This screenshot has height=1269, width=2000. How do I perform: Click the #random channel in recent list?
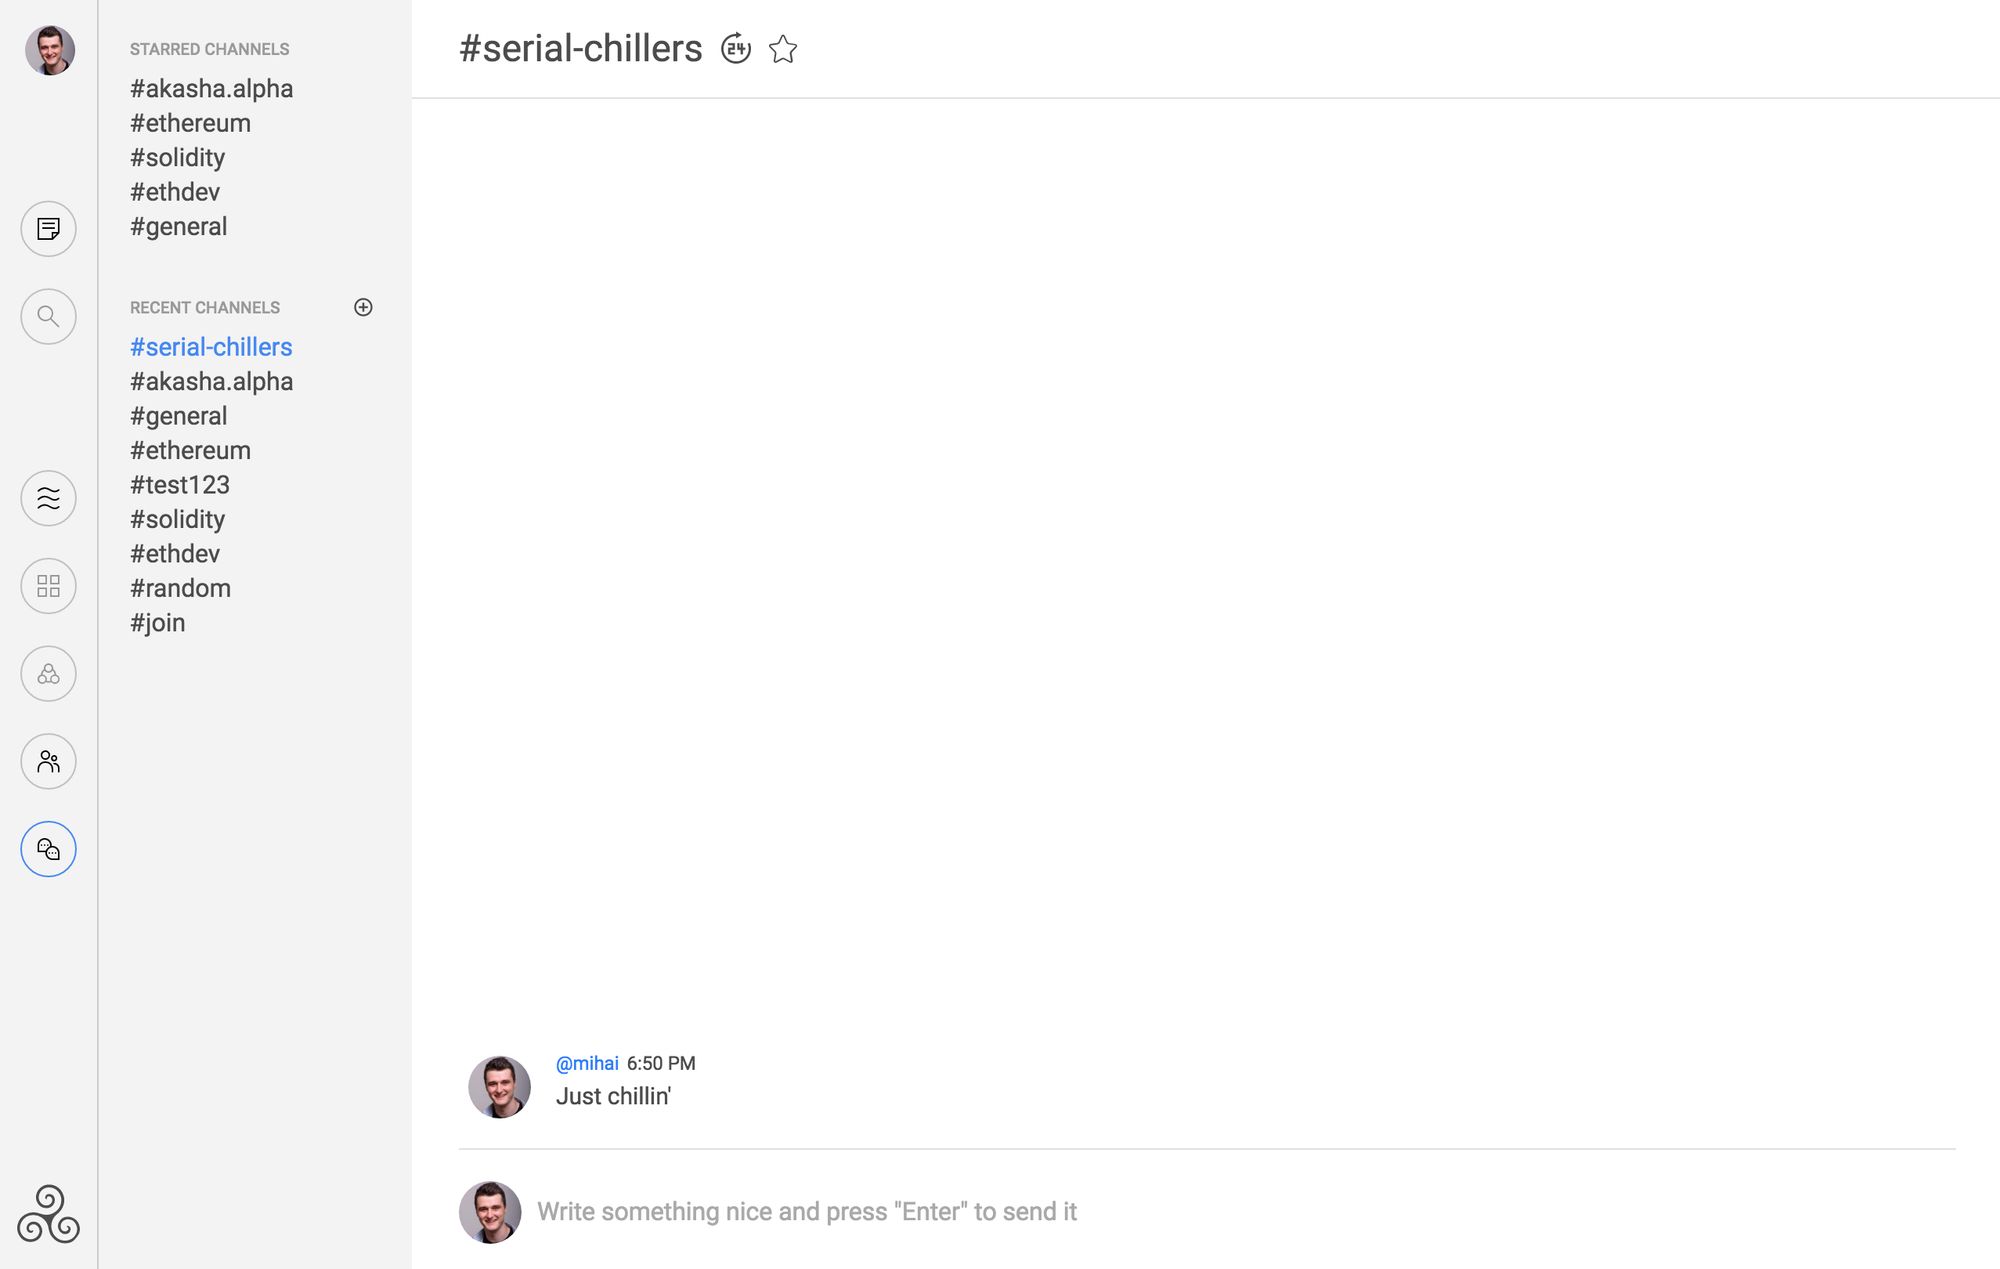(x=179, y=587)
